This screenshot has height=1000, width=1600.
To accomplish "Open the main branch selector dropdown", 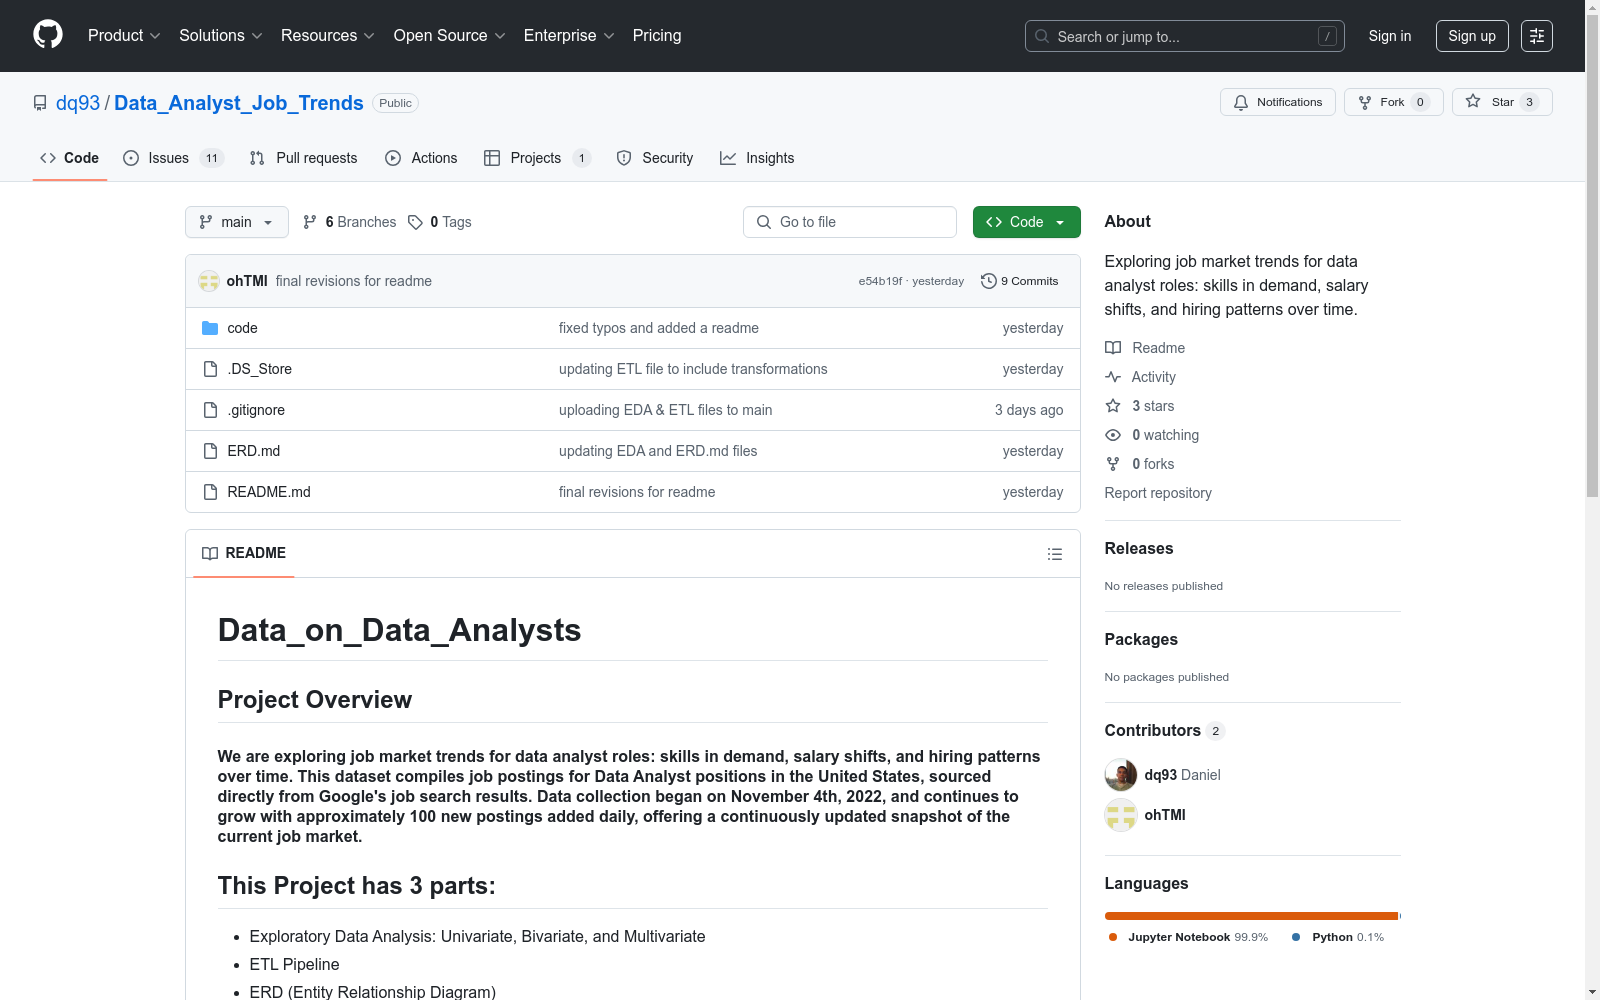I will pos(237,222).
